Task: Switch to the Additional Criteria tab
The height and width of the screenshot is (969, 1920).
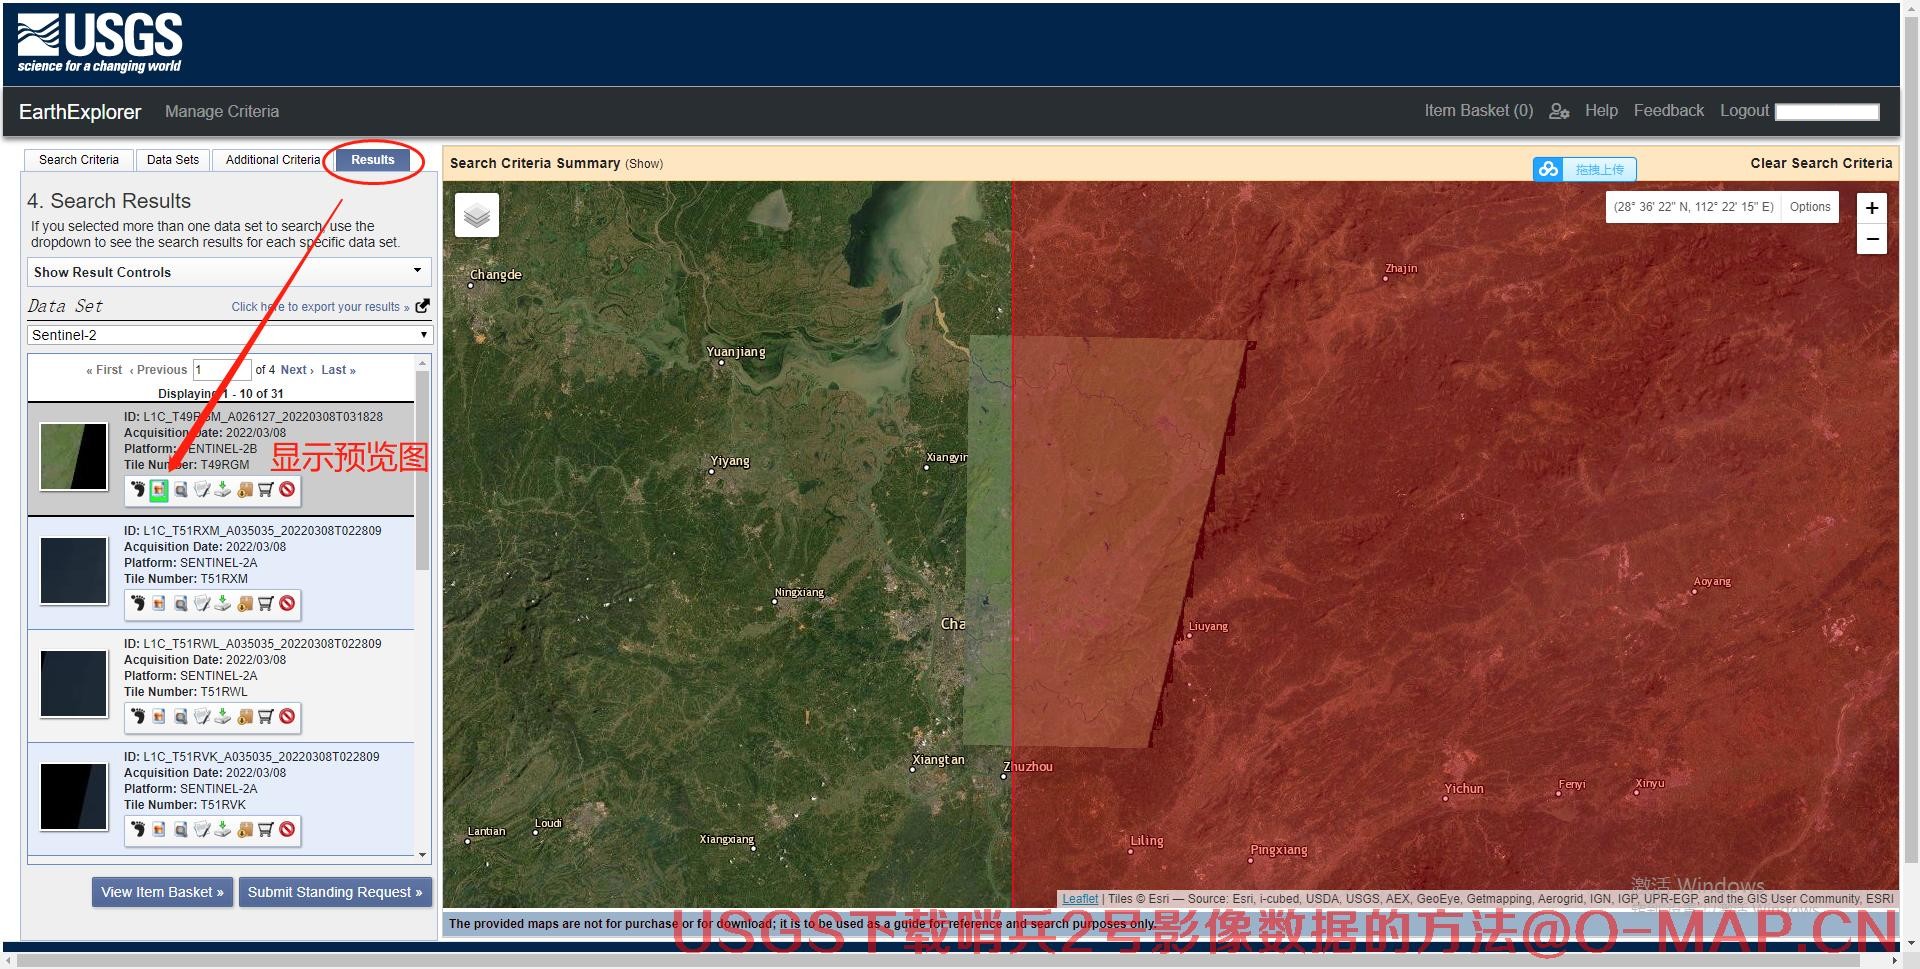Action: [x=272, y=160]
